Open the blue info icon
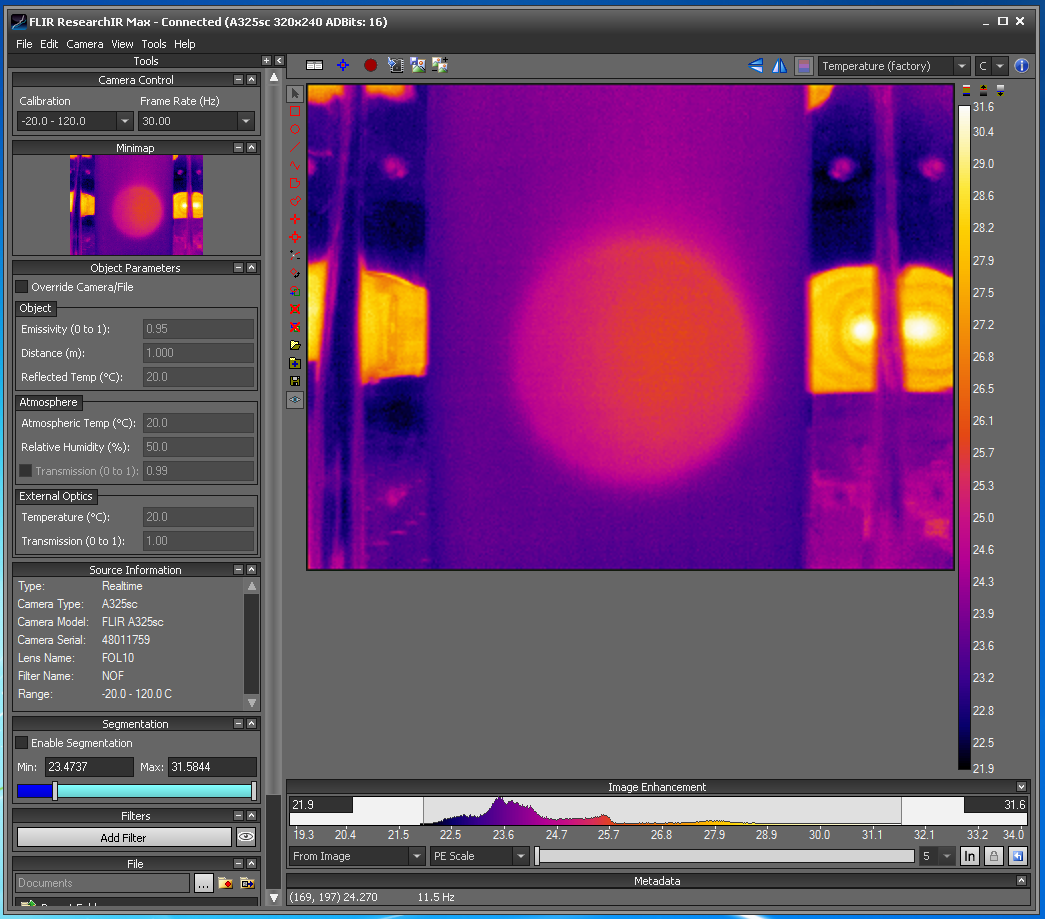Image resolution: width=1045 pixels, height=919 pixels. [x=1021, y=66]
